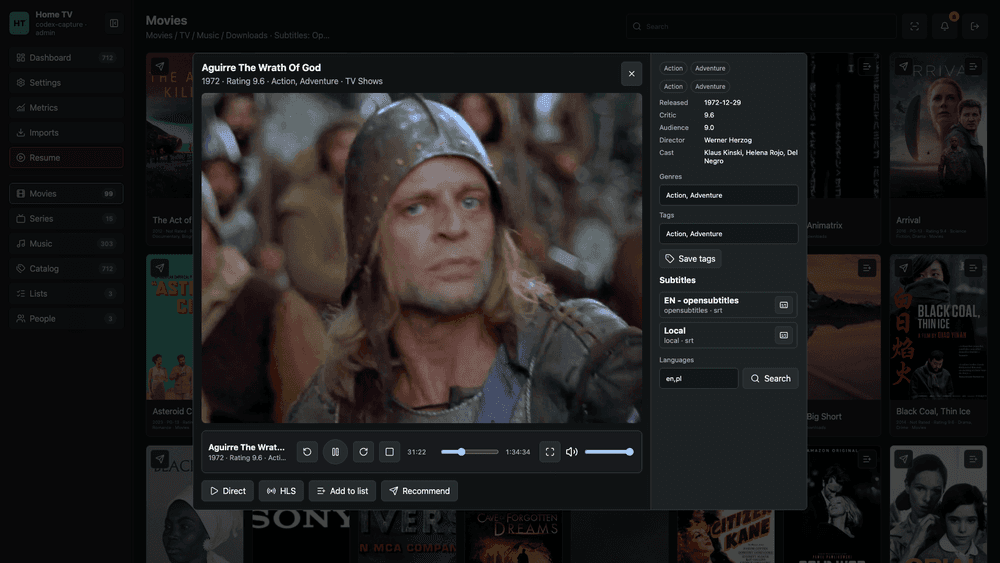The height and width of the screenshot is (563, 1000).
Task: Open list icon on Animatrix card
Action: click(x=867, y=67)
